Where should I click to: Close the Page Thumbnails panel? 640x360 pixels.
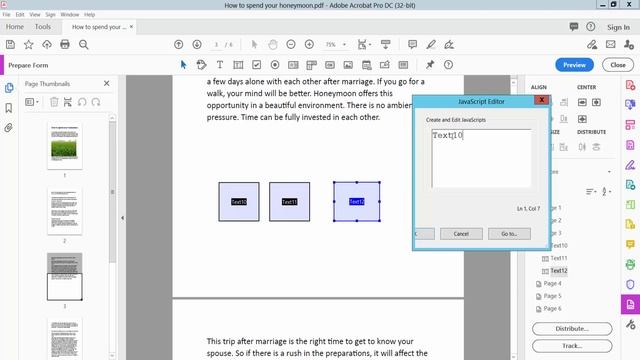(107, 83)
